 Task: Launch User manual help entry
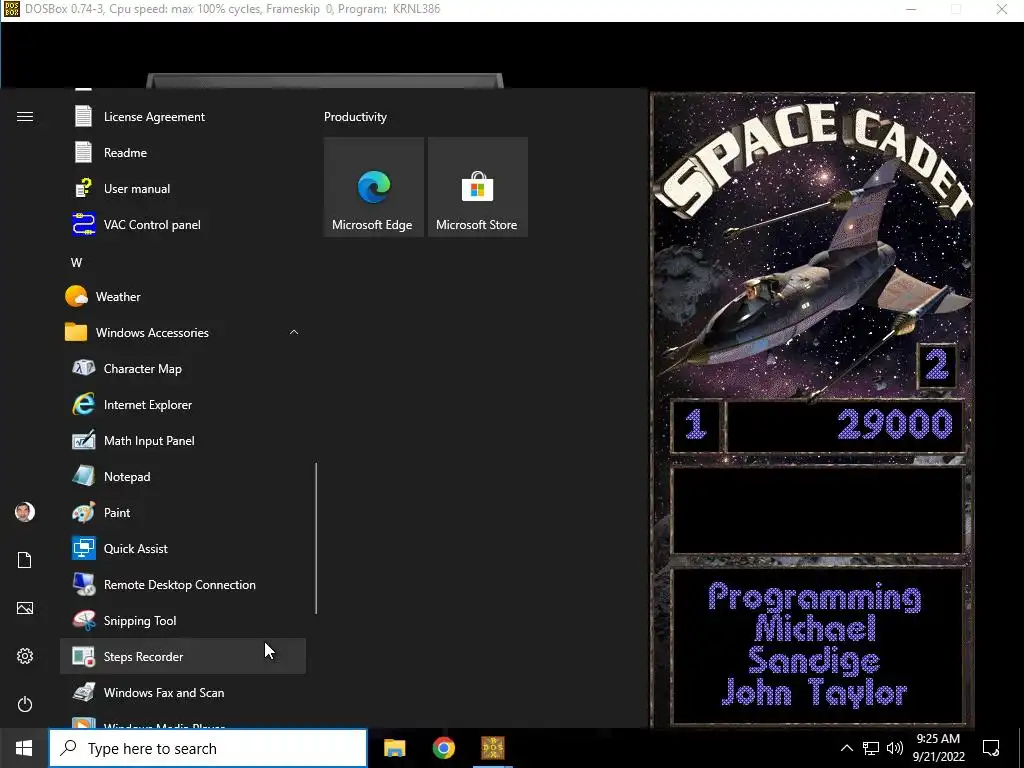point(183,189)
